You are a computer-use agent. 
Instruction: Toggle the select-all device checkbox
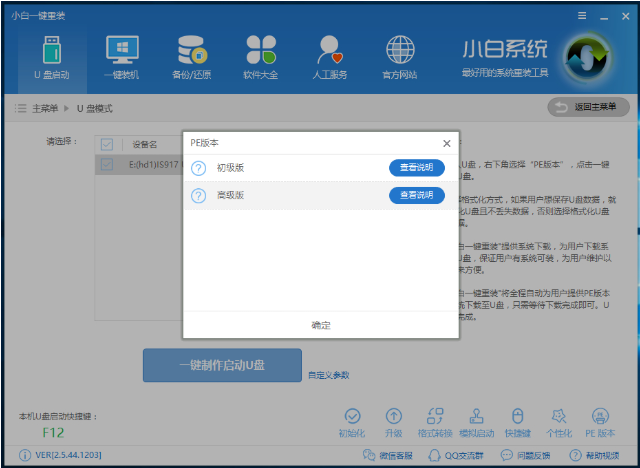tap(107, 144)
